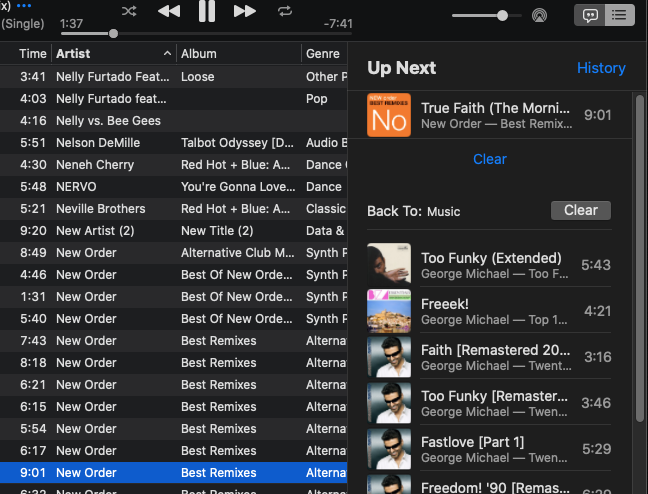Select the 8:18 New Order row

pyautogui.click(x=174, y=363)
